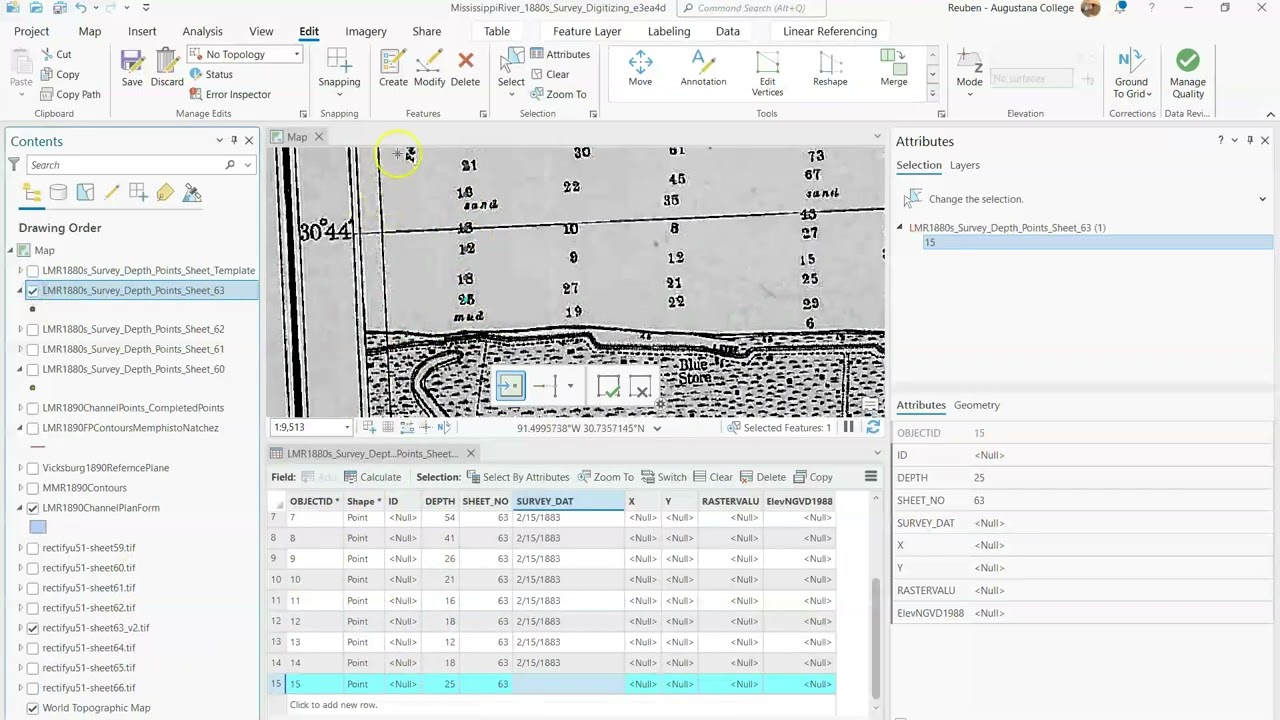Click Cut in Clipboard group
The width and height of the screenshot is (1280, 720).
(55, 54)
